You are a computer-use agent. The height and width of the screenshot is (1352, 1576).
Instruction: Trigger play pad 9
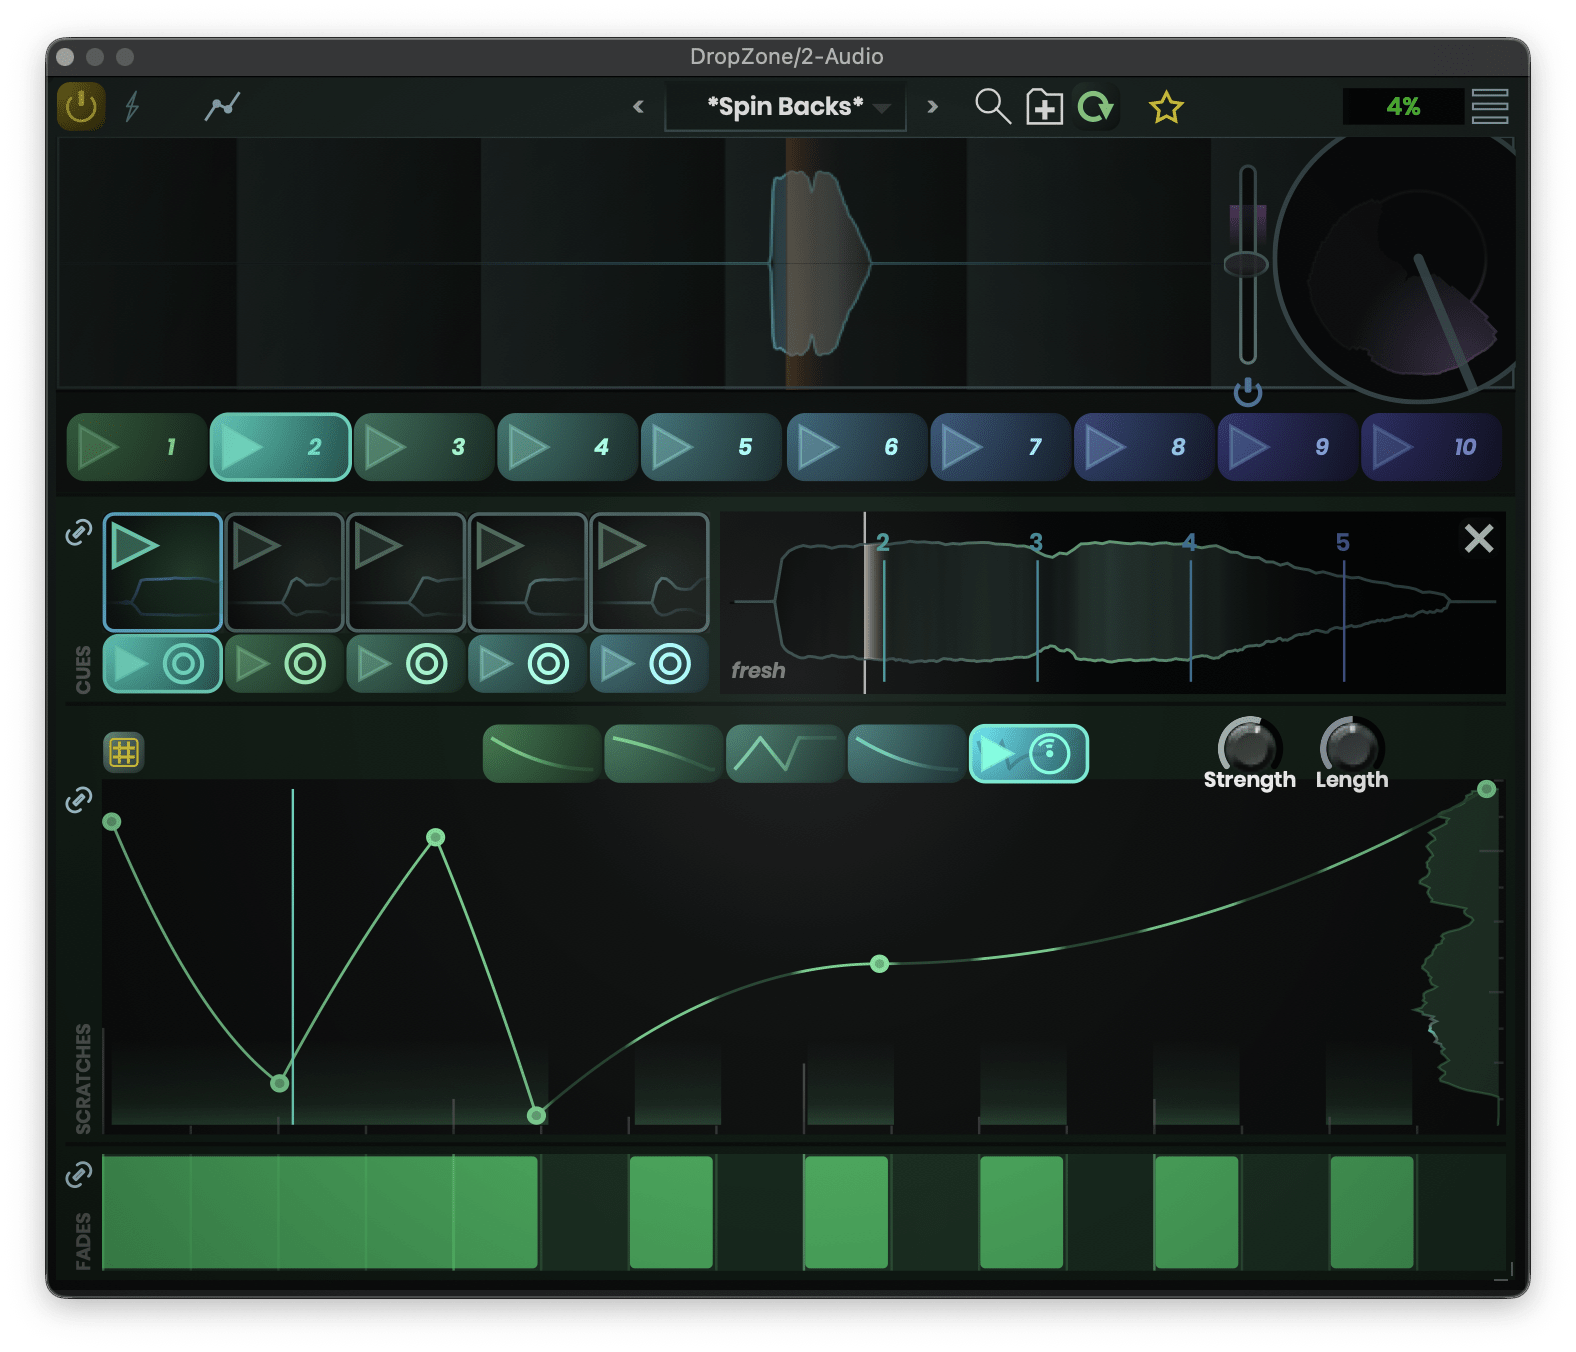click(x=1287, y=447)
